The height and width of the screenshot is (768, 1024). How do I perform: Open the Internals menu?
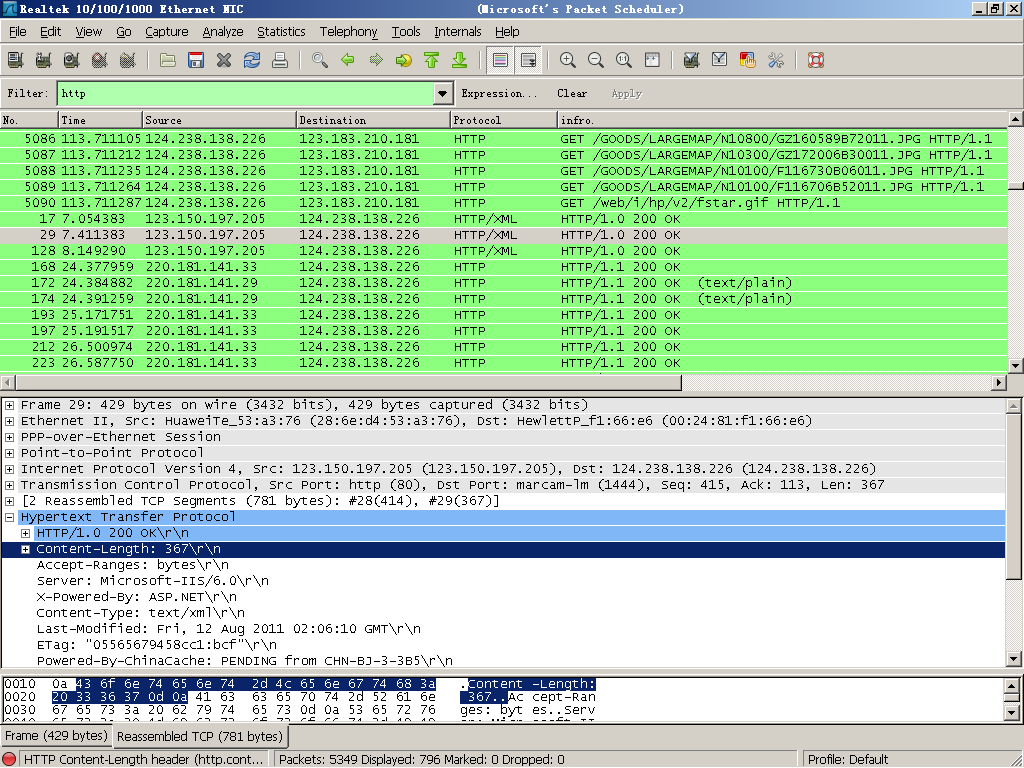tap(458, 31)
